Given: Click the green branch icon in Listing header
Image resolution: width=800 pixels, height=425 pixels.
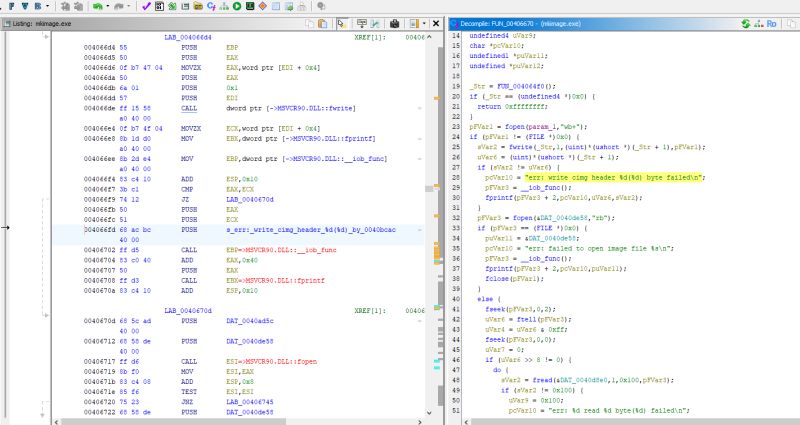Looking at the screenshot, I should [x=375, y=23].
